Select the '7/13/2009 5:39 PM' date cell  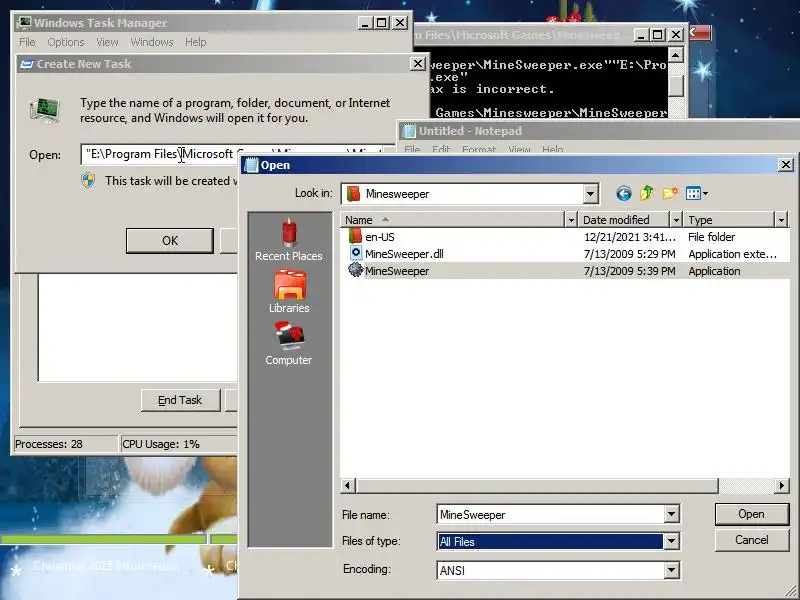(x=630, y=271)
